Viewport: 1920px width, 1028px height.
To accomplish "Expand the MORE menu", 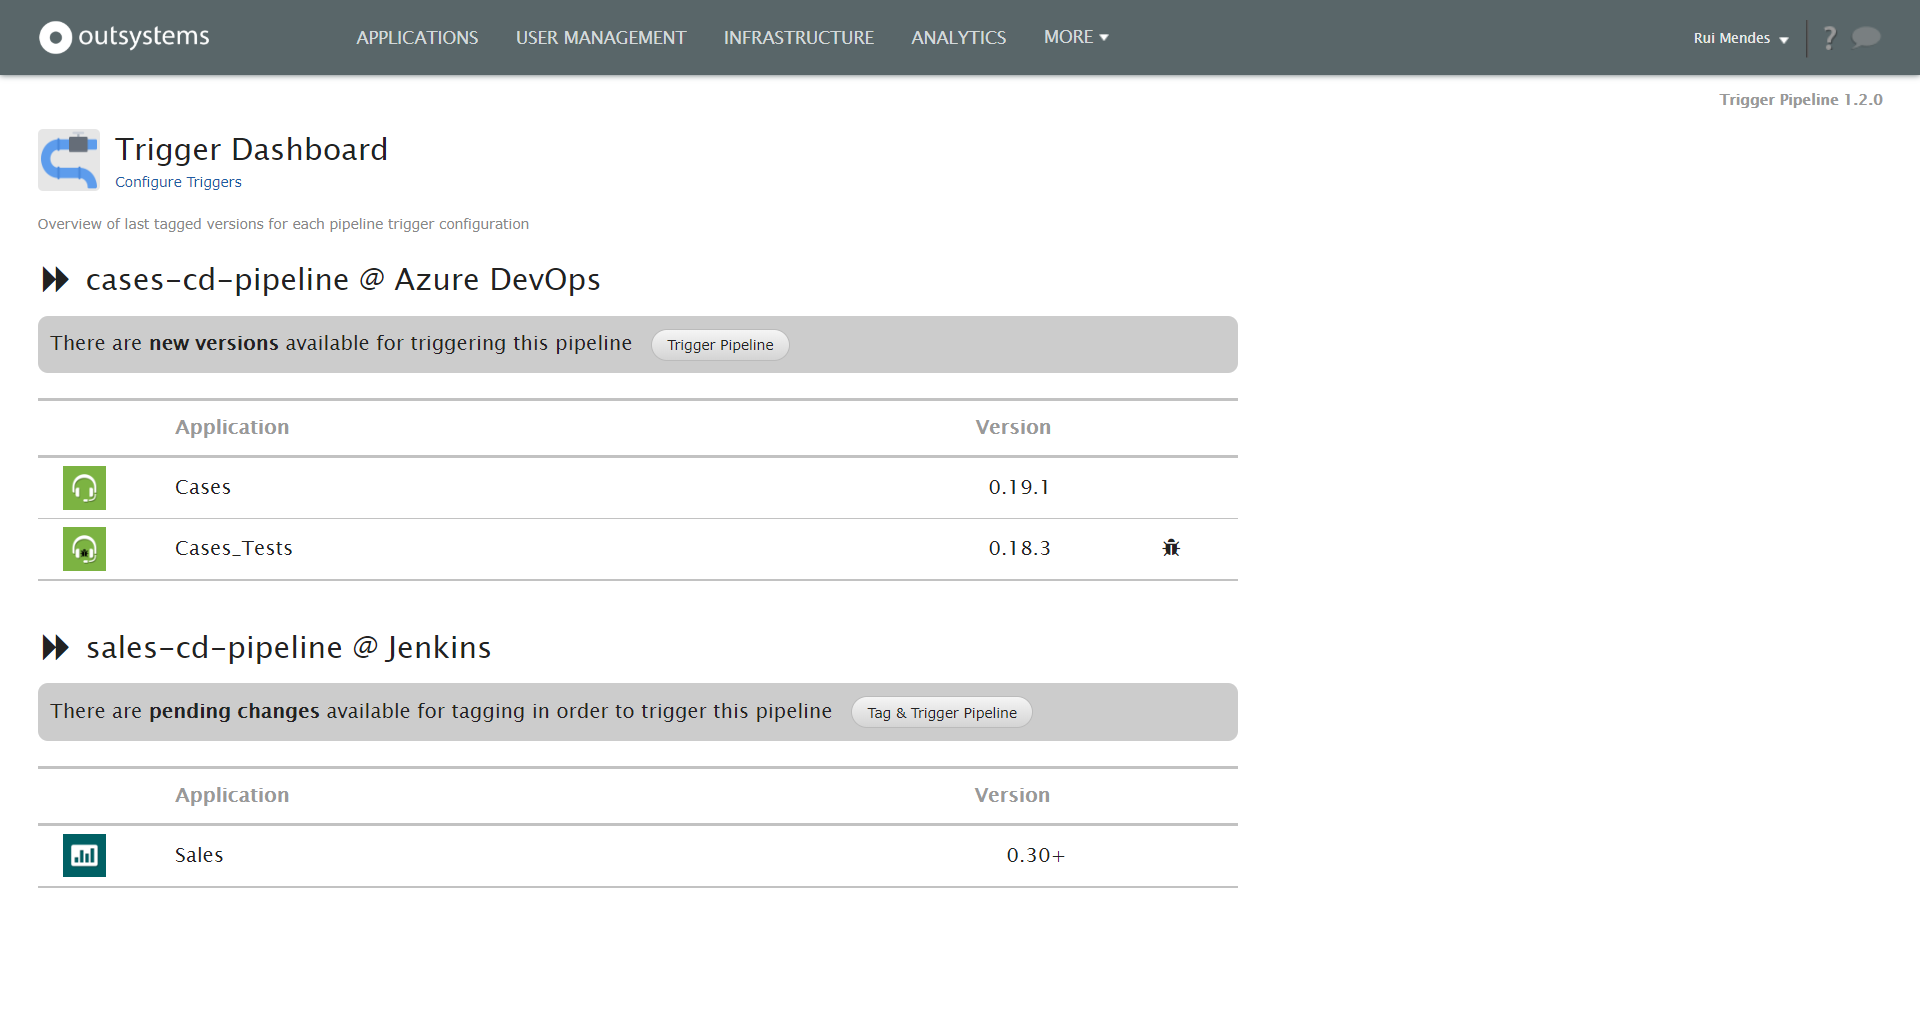I will (x=1076, y=37).
